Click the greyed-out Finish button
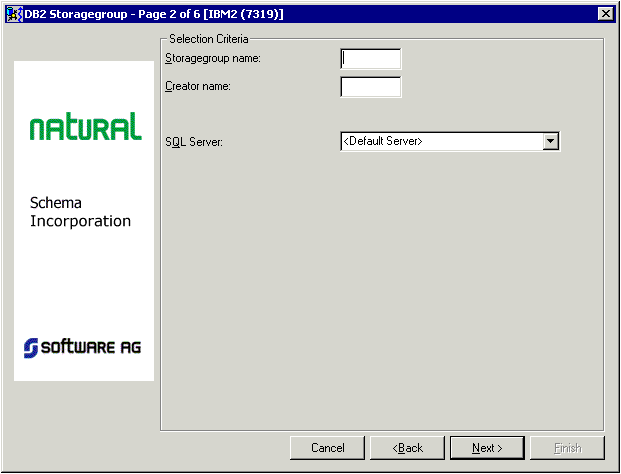This screenshot has height=474, width=621. coord(567,448)
